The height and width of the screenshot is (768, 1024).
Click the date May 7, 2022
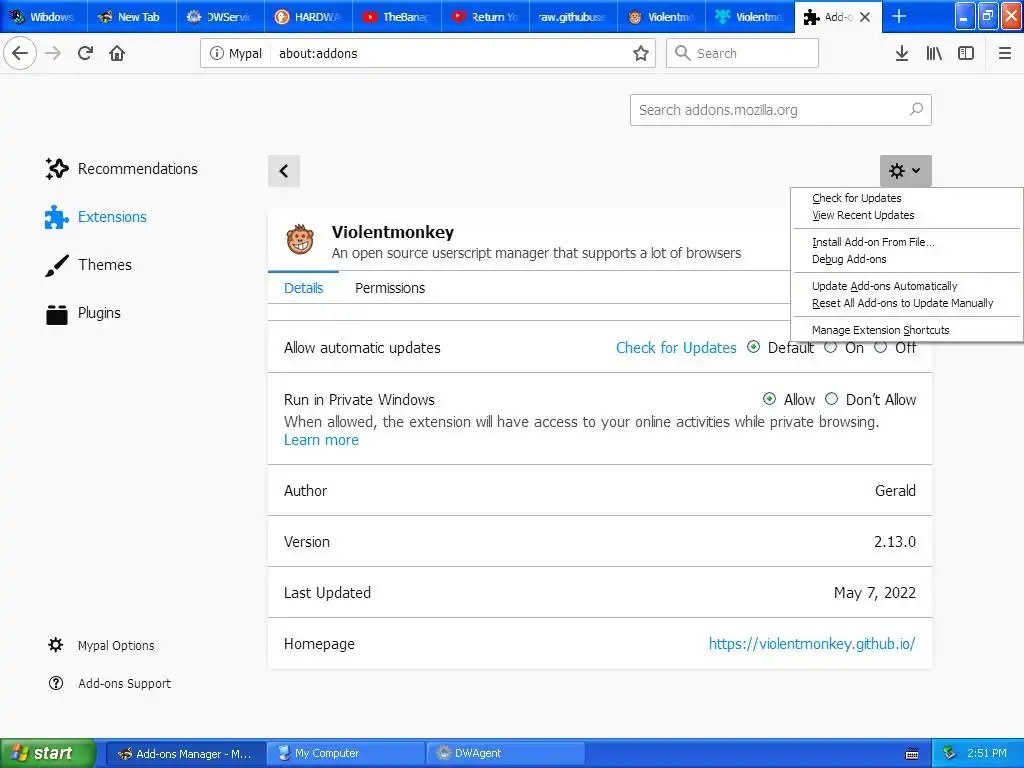874,592
